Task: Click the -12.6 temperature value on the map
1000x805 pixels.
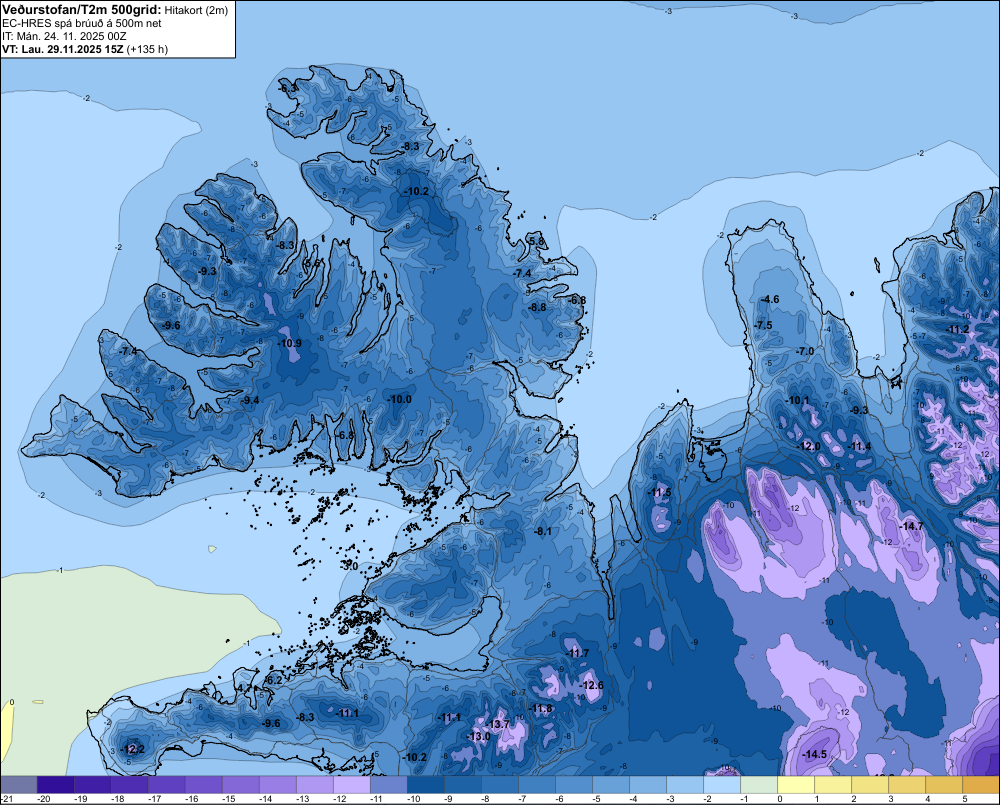Action: [x=591, y=685]
